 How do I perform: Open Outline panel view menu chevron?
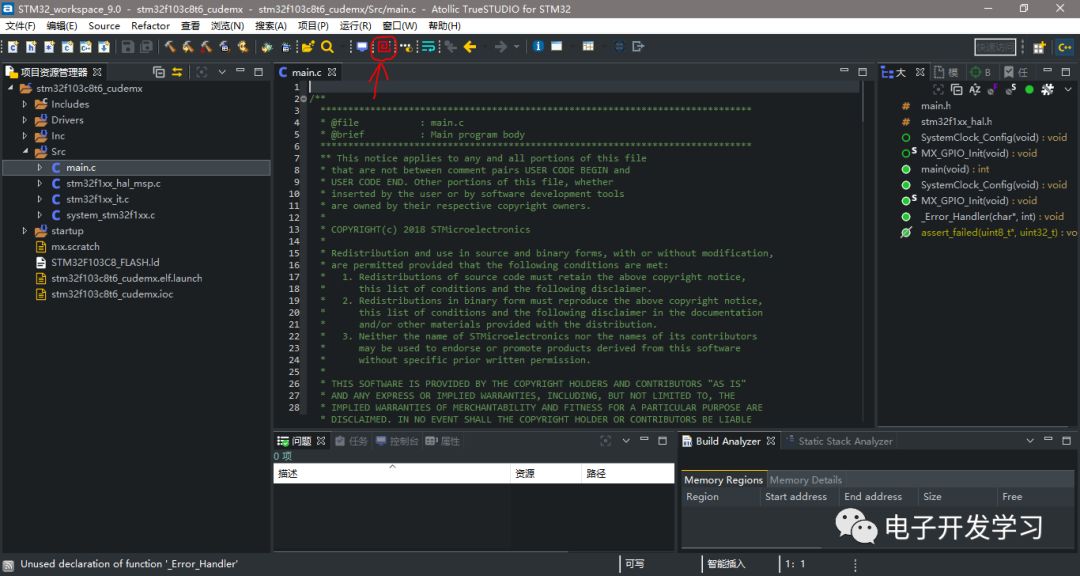tap(1068, 90)
